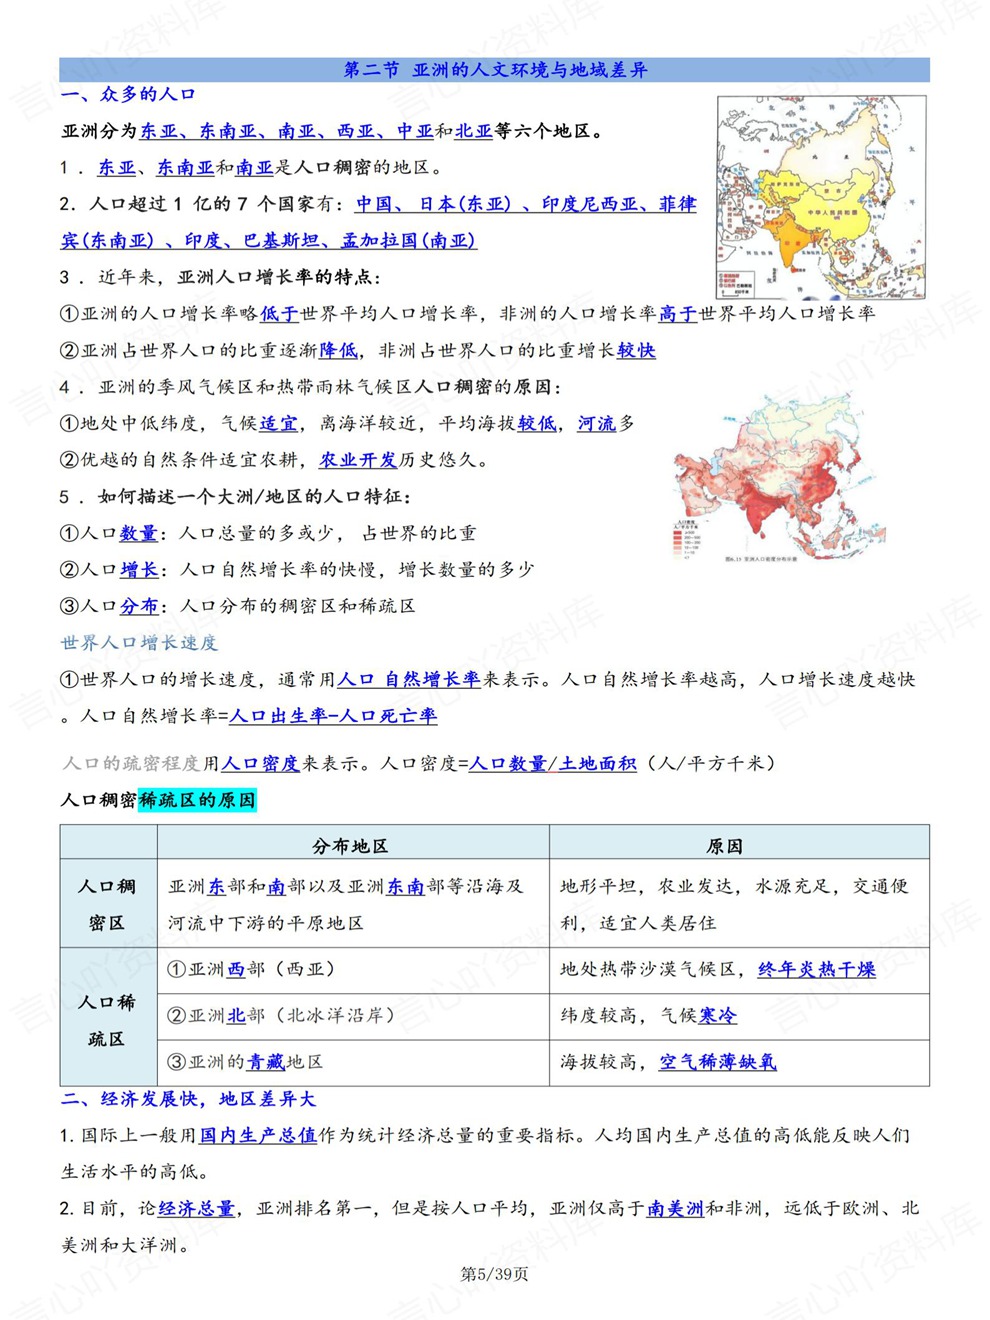Select row header "人口稠密区"
Screen dimensions: 990x1320
pos(108,904)
